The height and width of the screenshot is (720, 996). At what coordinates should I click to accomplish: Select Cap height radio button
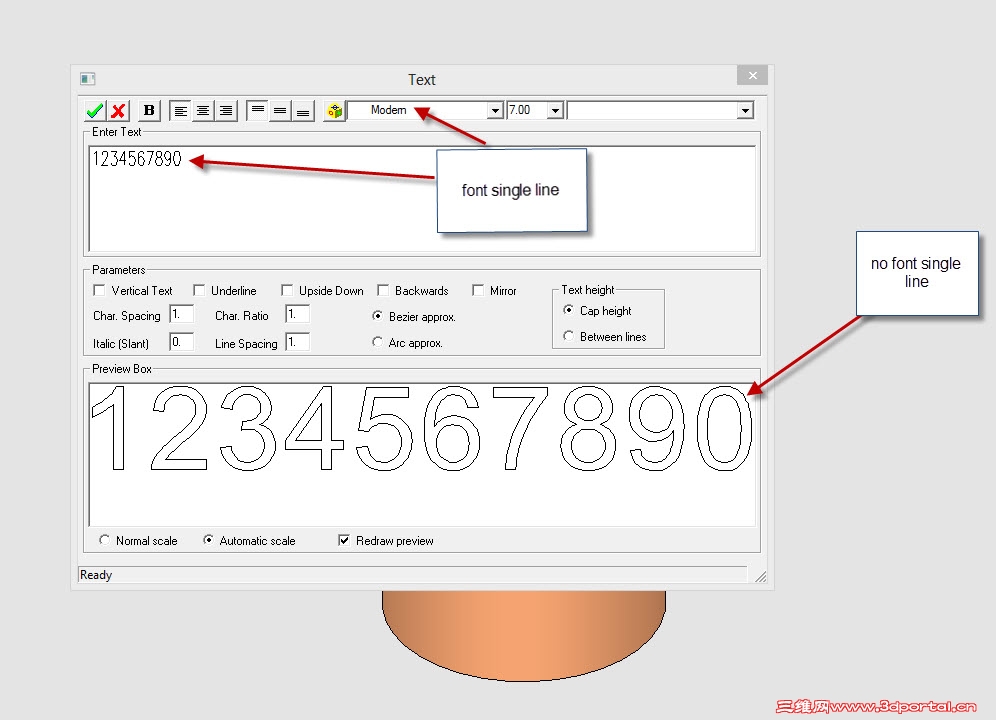click(x=569, y=309)
